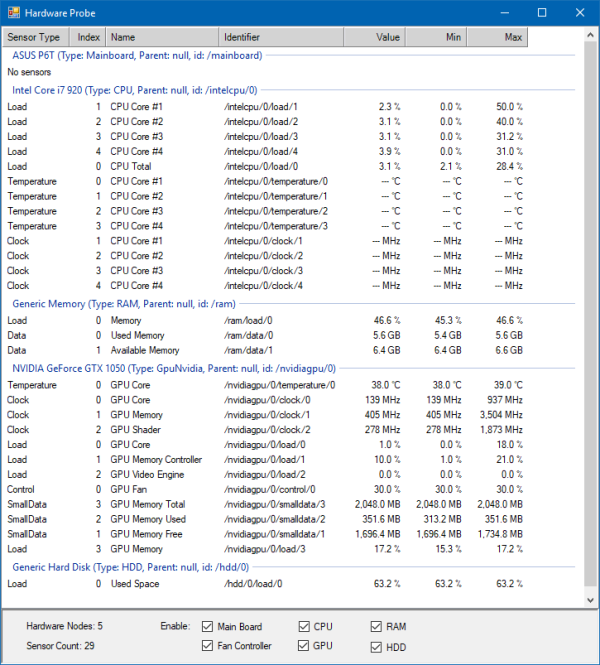Uncheck the CPU enable checkbox
Image resolution: width=600 pixels, height=665 pixels.
pos(304,626)
